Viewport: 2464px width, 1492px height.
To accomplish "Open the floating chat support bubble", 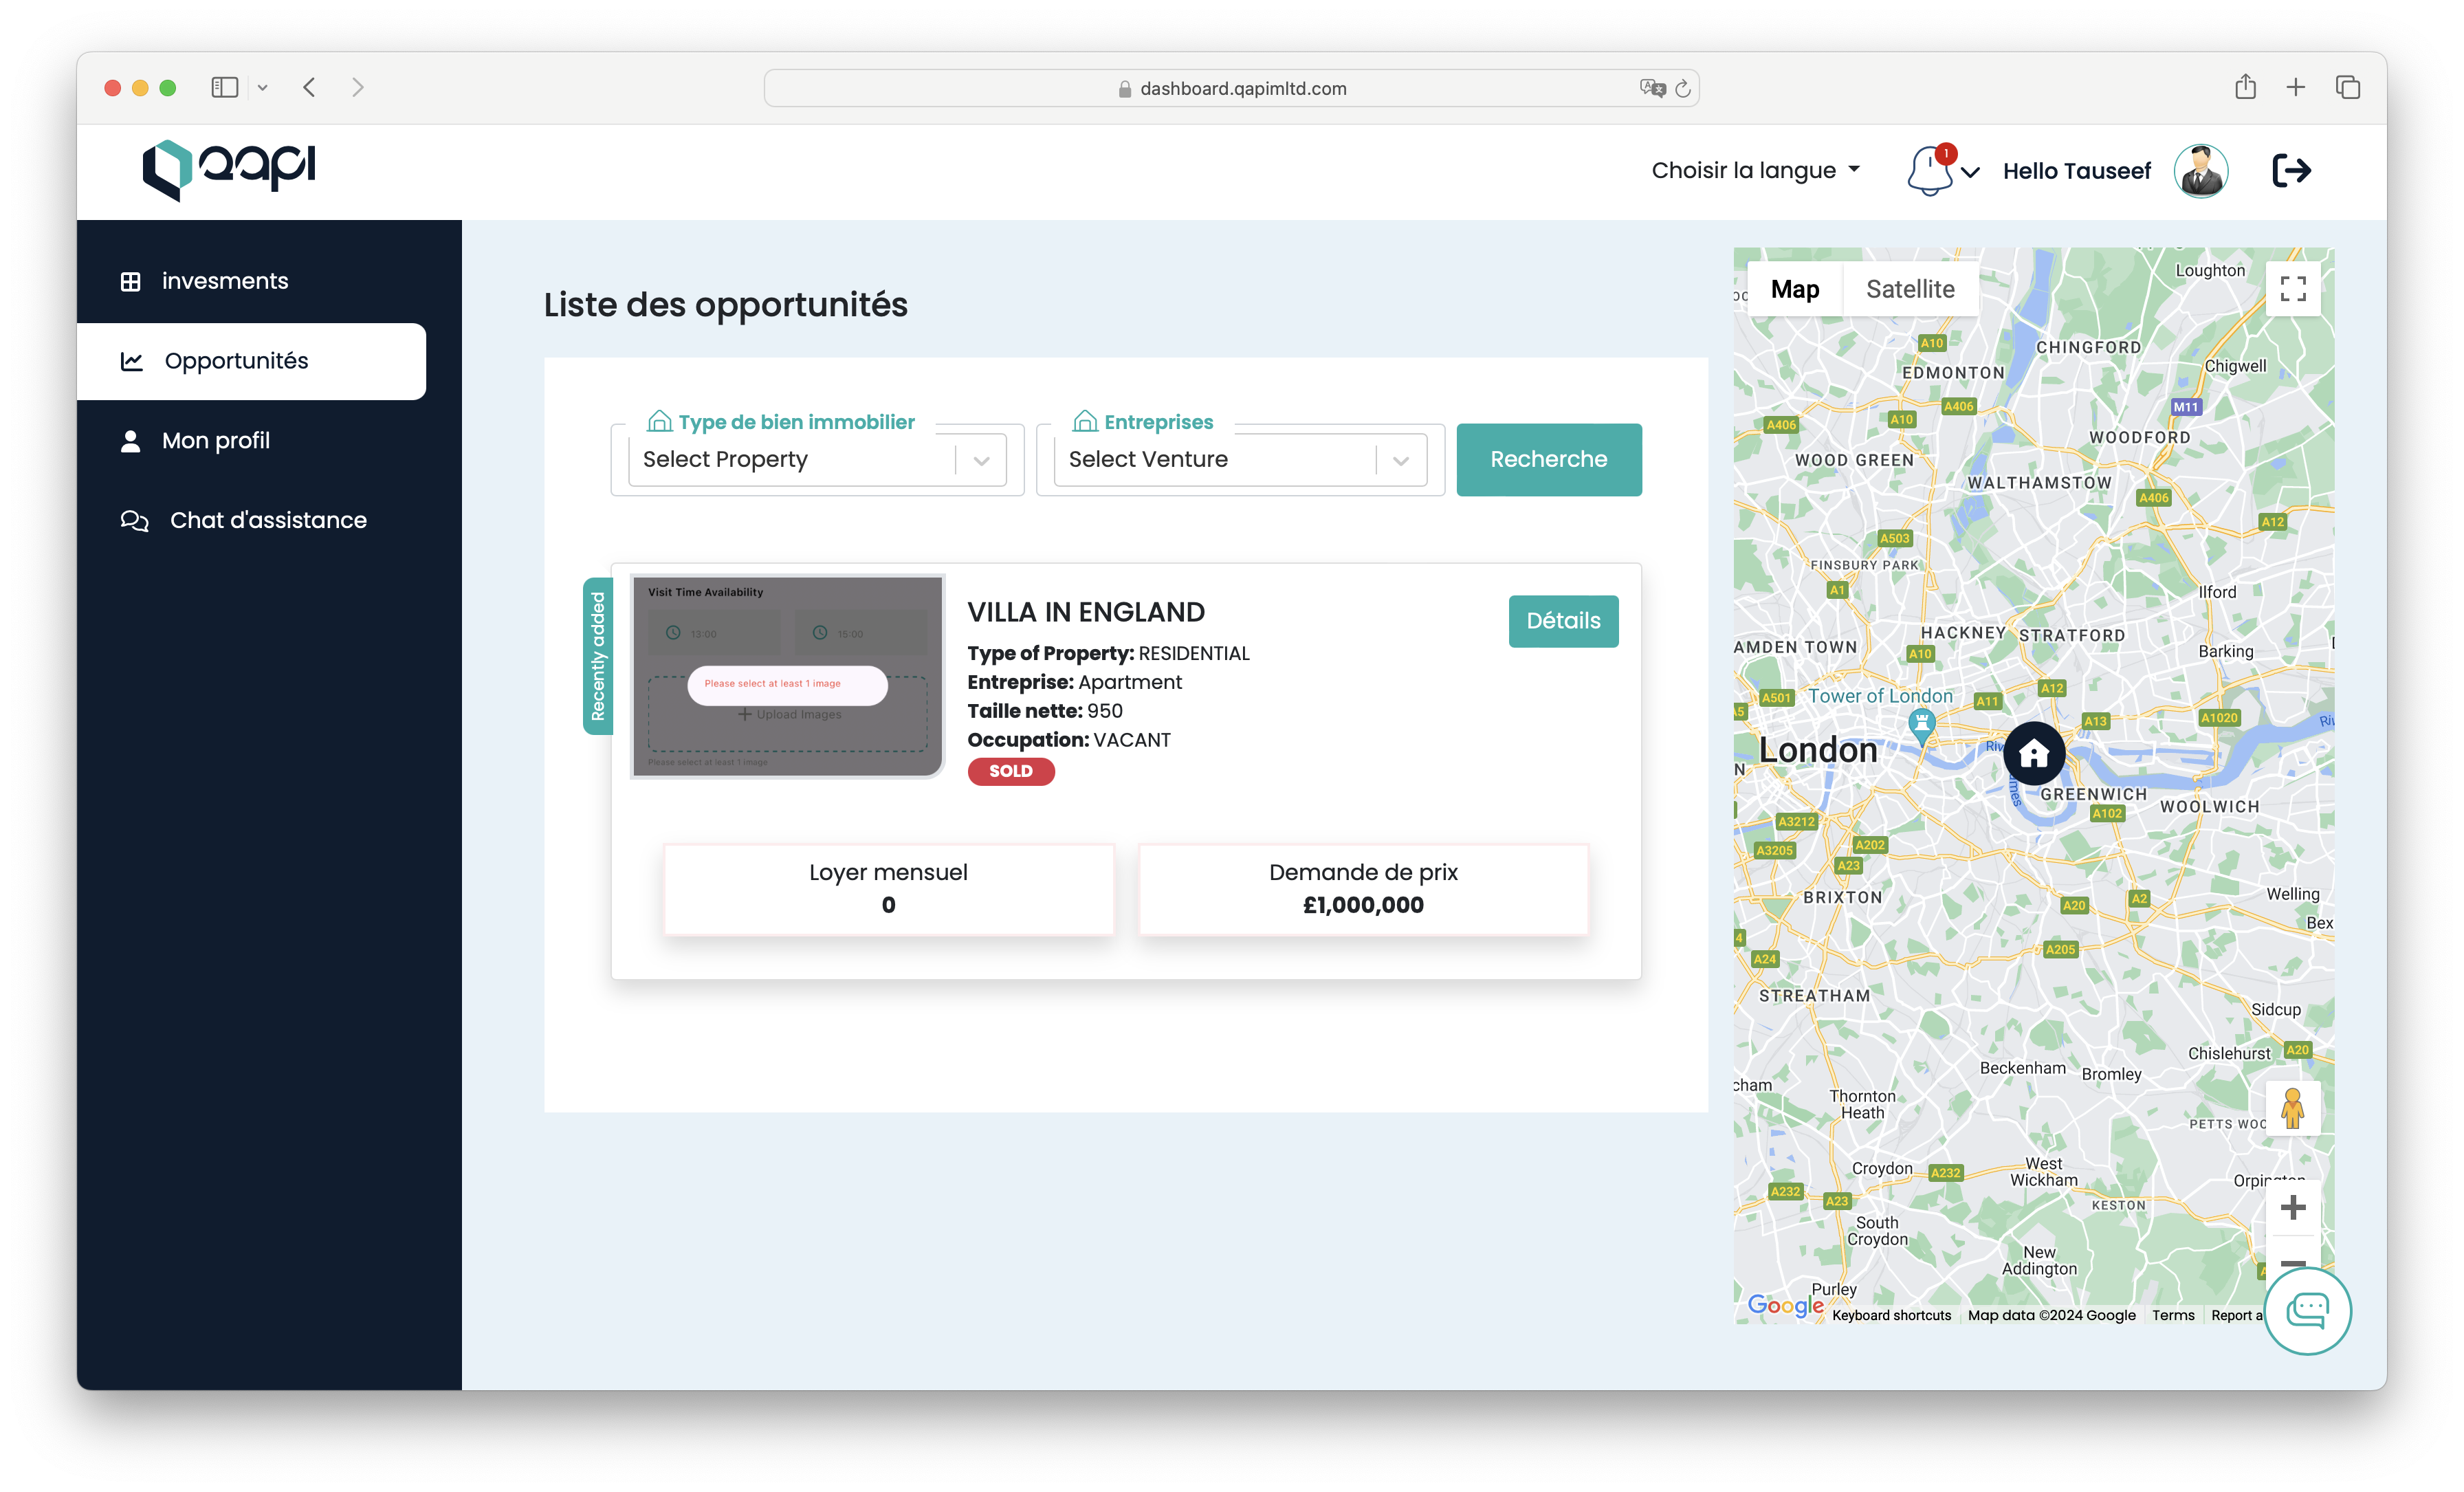I will tap(2307, 1311).
